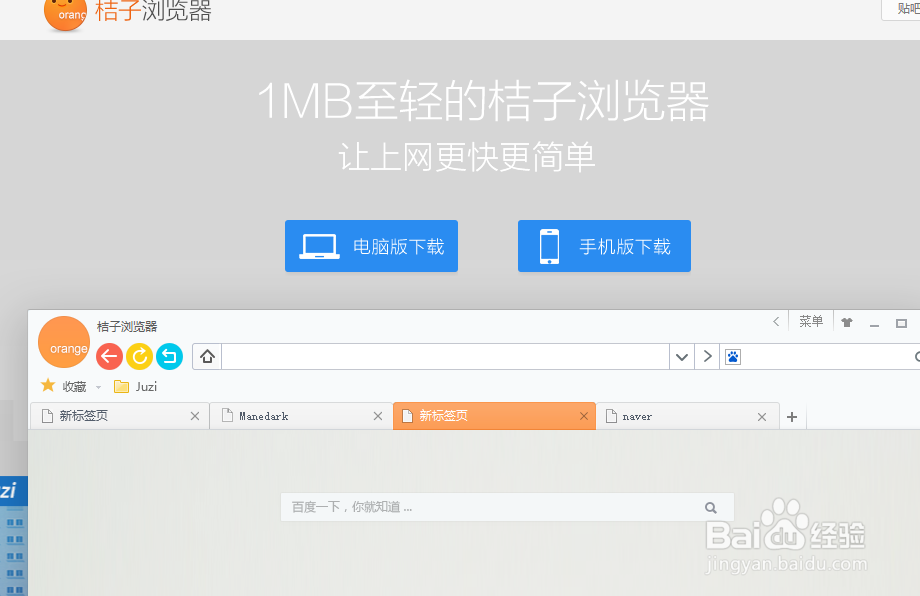This screenshot has height=596, width=920.
Task: Click inside the Baidu search field
Action: coord(480,507)
